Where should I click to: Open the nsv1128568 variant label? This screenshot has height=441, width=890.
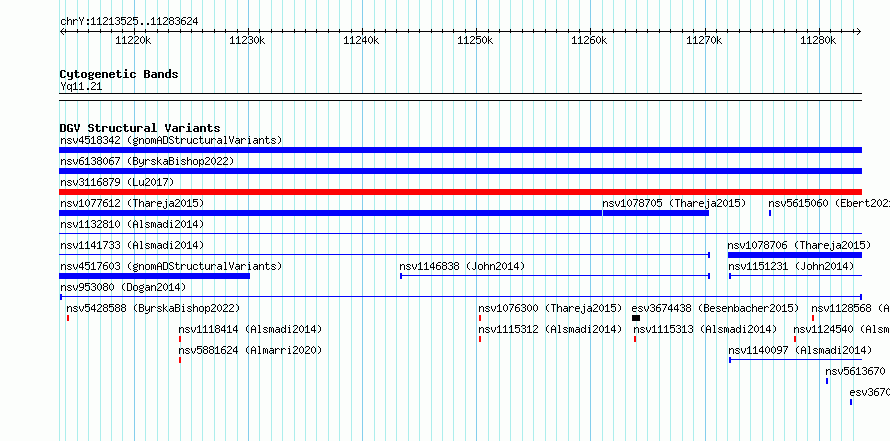(850, 308)
